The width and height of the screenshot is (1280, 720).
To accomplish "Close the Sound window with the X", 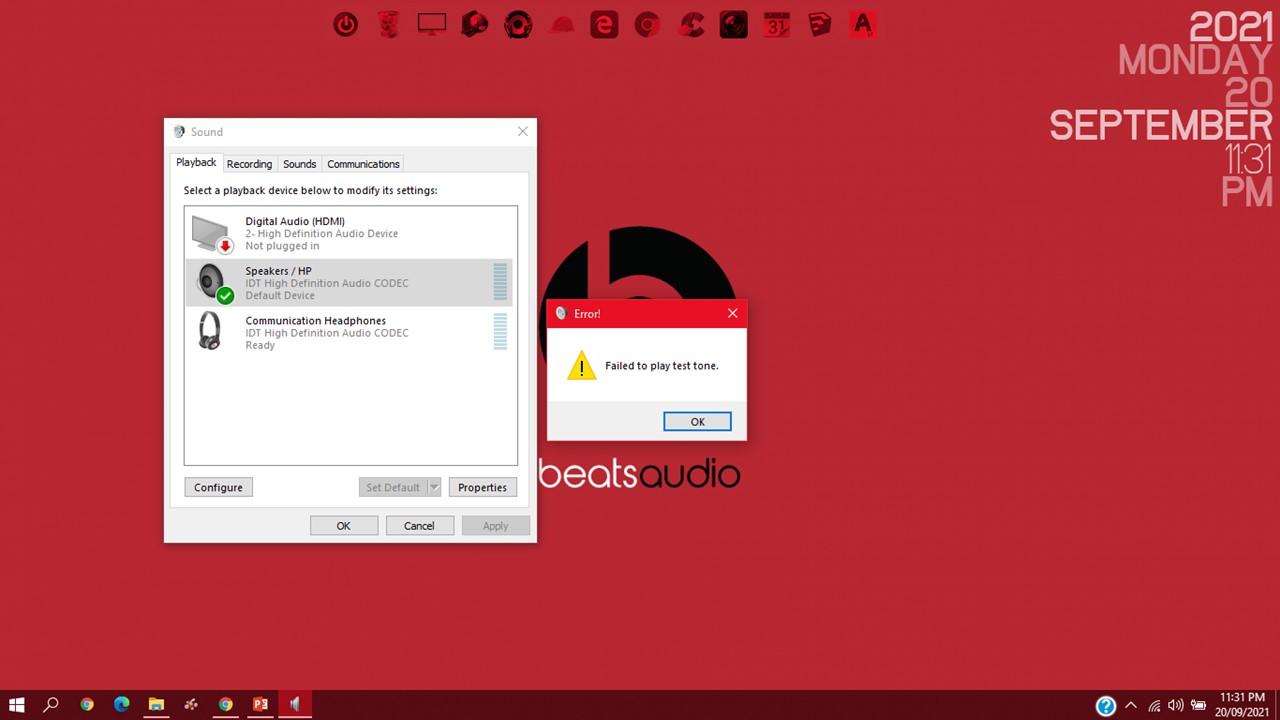I will 522,131.
